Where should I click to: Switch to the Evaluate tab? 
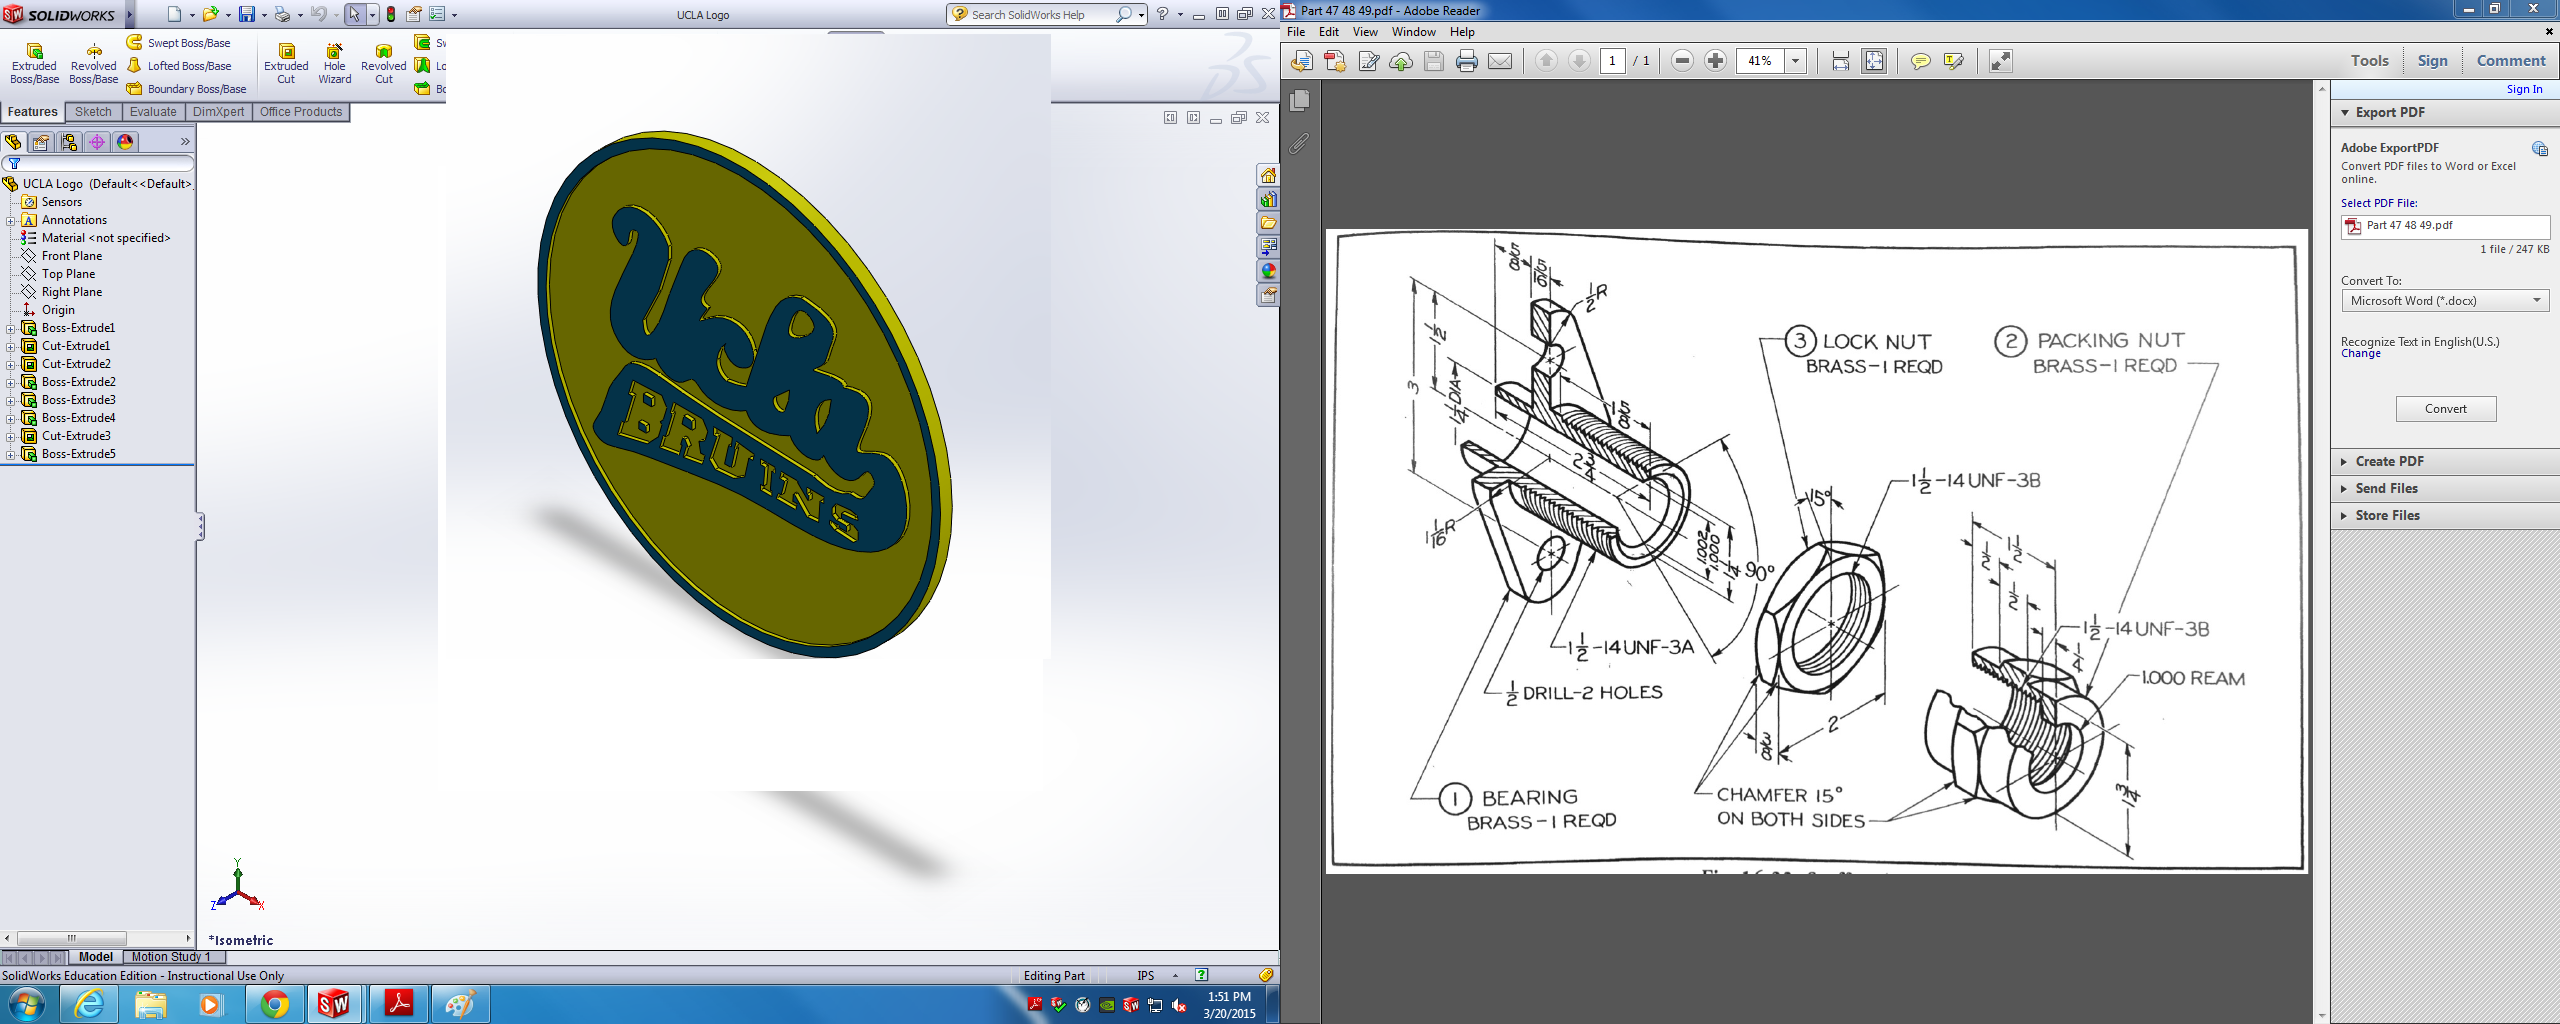pyautogui.click(x=153, y=112)
